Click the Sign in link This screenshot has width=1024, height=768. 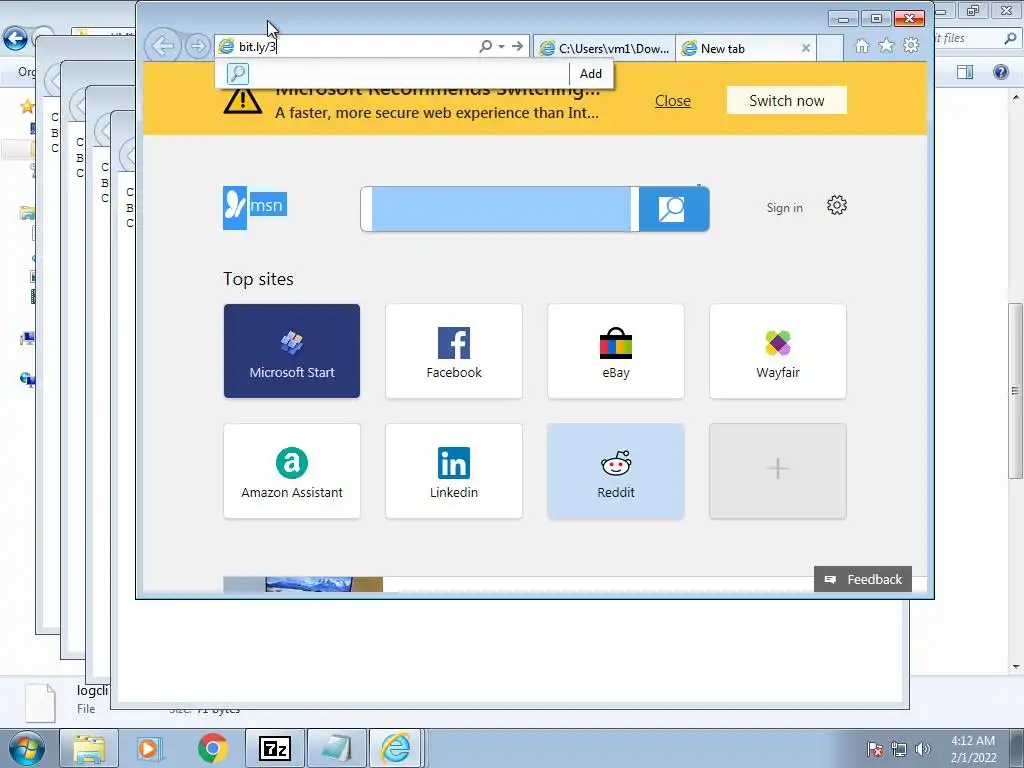(784, 208)
